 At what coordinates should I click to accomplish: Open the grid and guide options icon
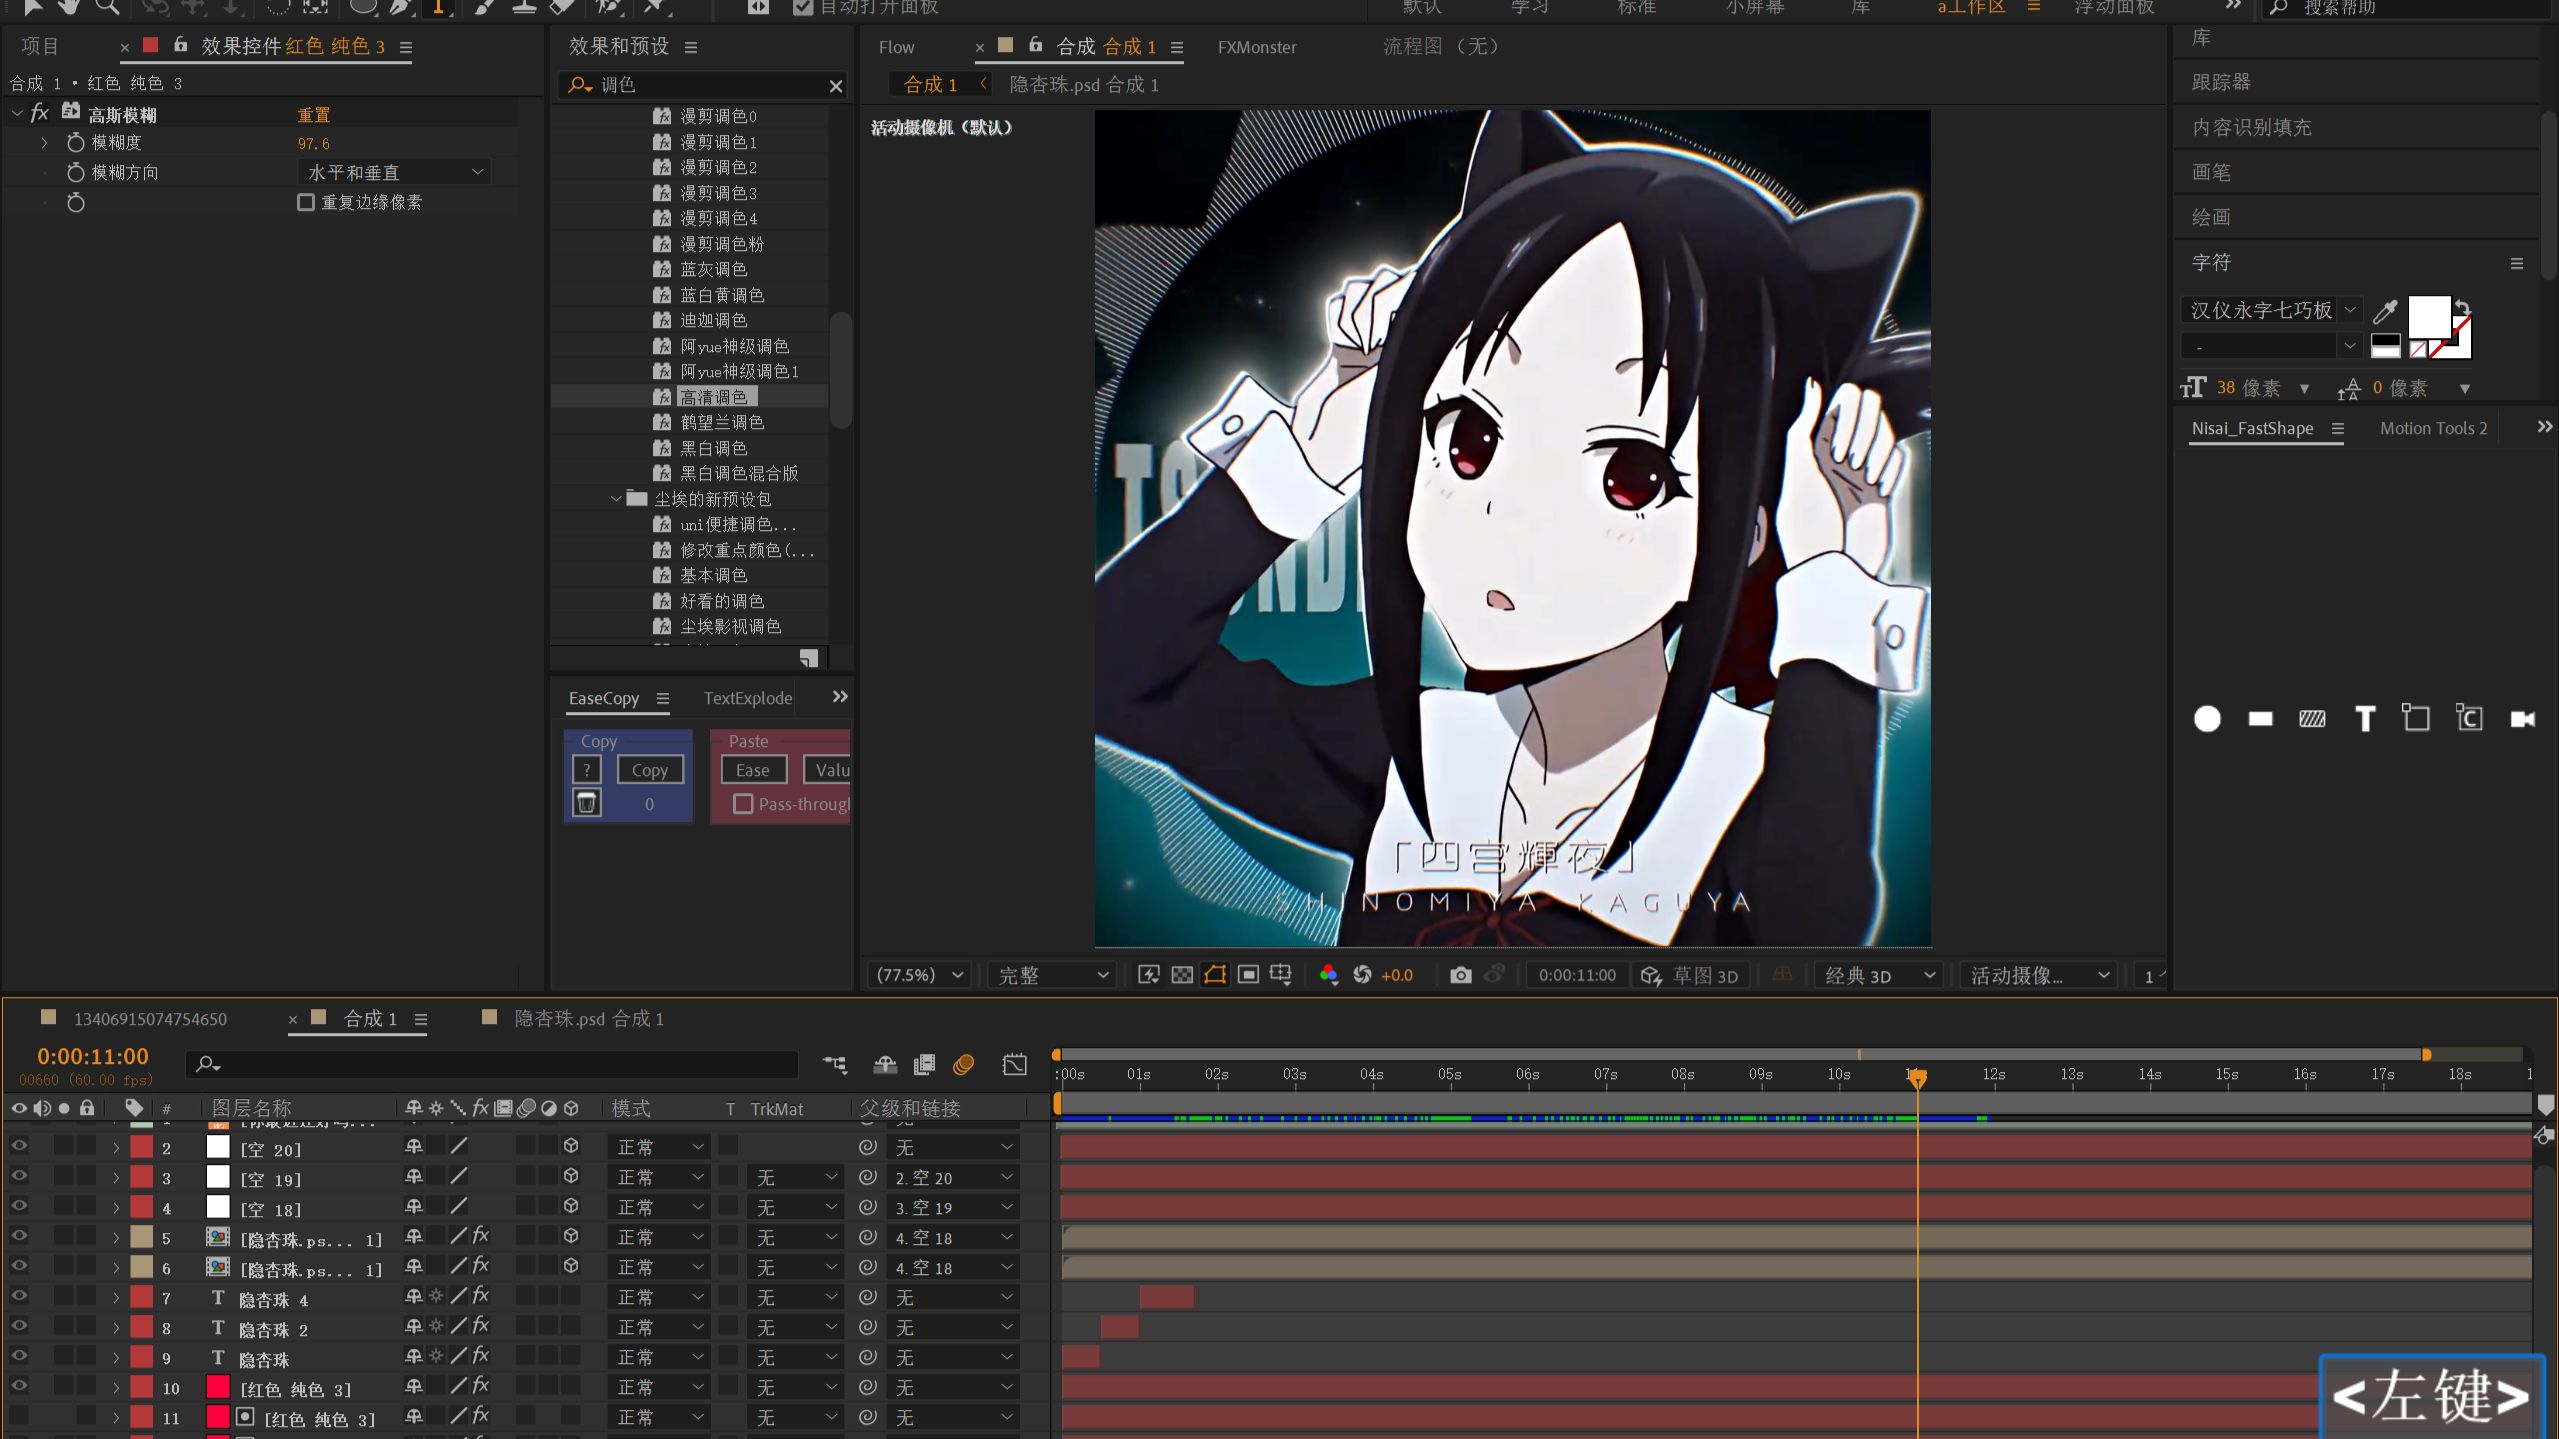point(1281,975)
